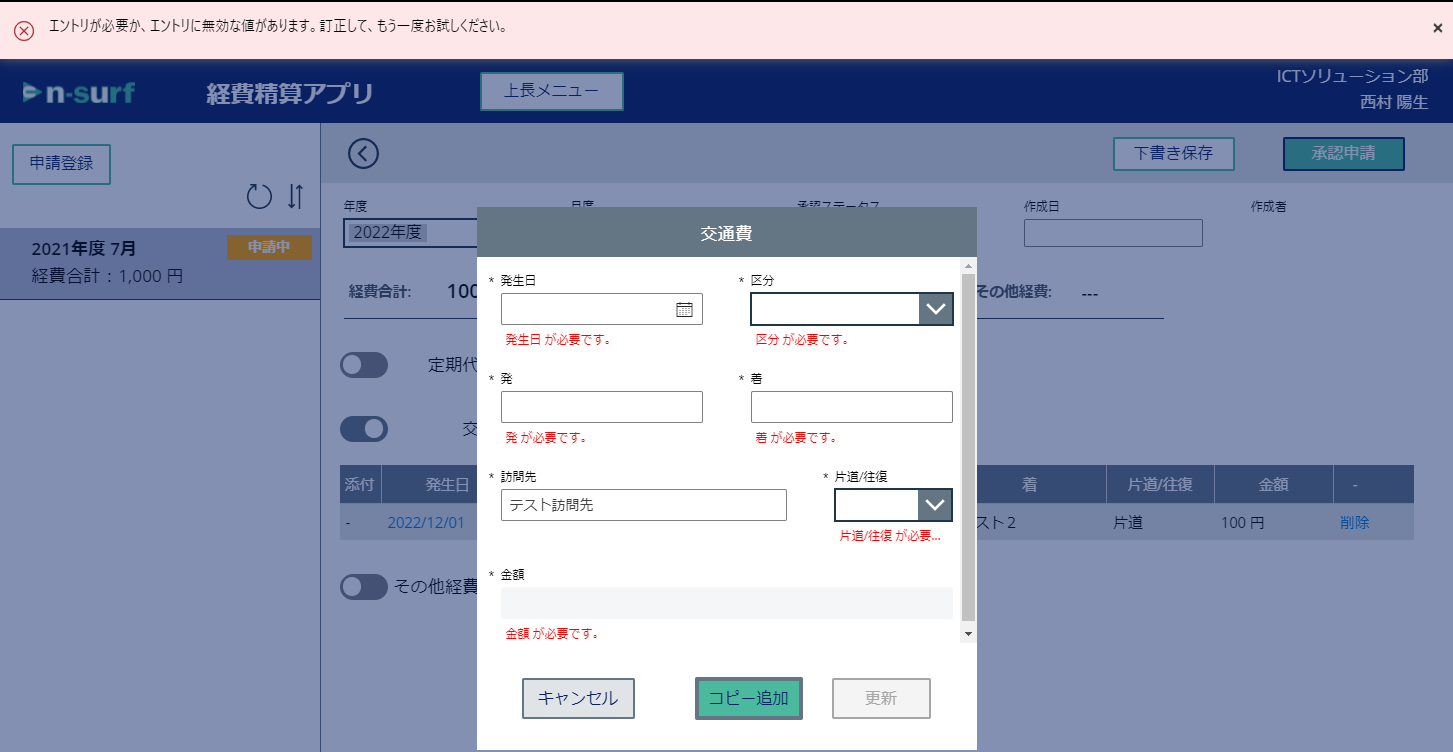Cancel the 交通費 dialog
The height and width of the screenshot is (752, 1453).
click(x=578, y=698)
